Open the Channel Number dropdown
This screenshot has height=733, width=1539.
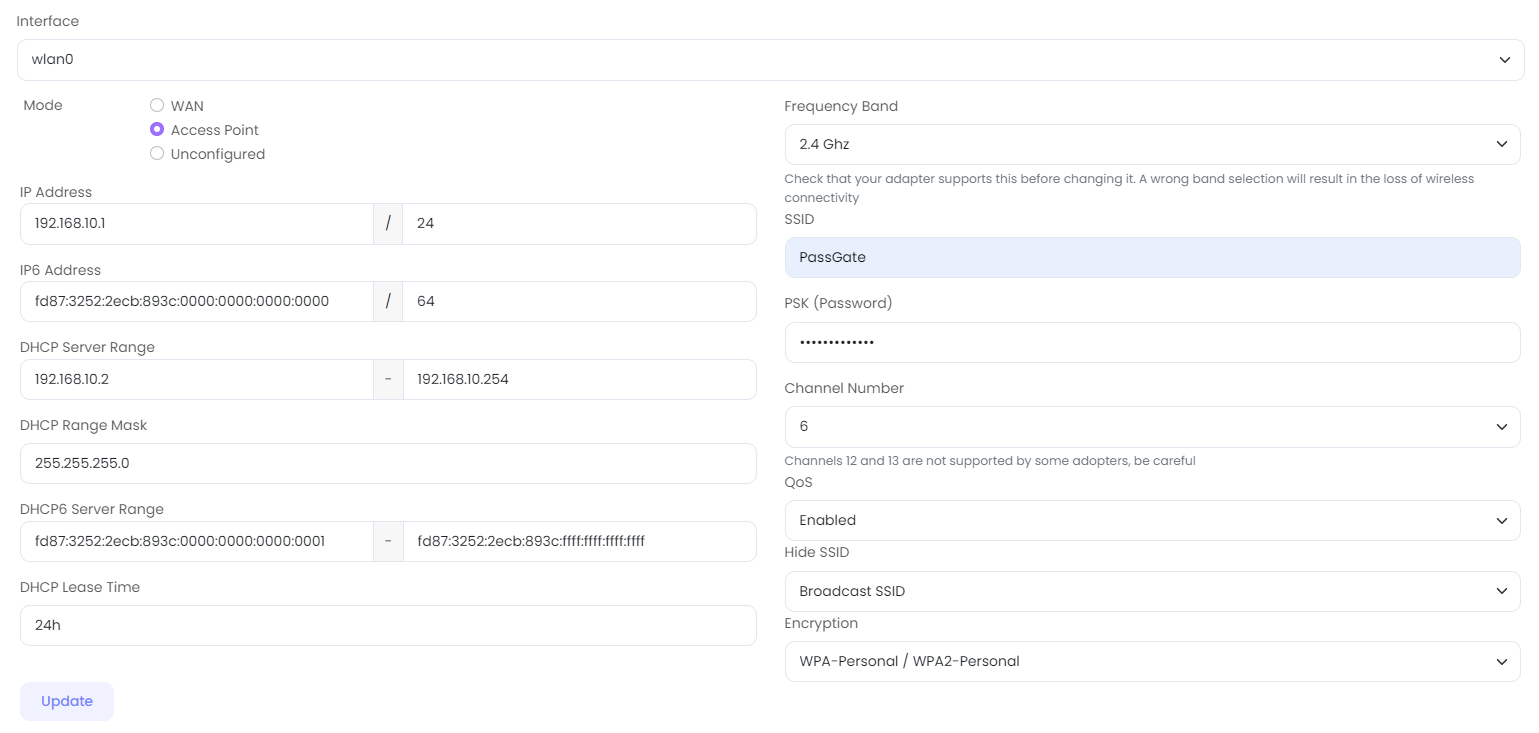[1152, 427]
